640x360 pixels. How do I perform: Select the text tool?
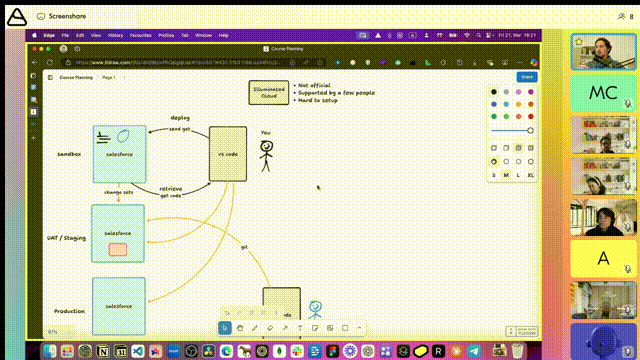(x=300, y=328)
